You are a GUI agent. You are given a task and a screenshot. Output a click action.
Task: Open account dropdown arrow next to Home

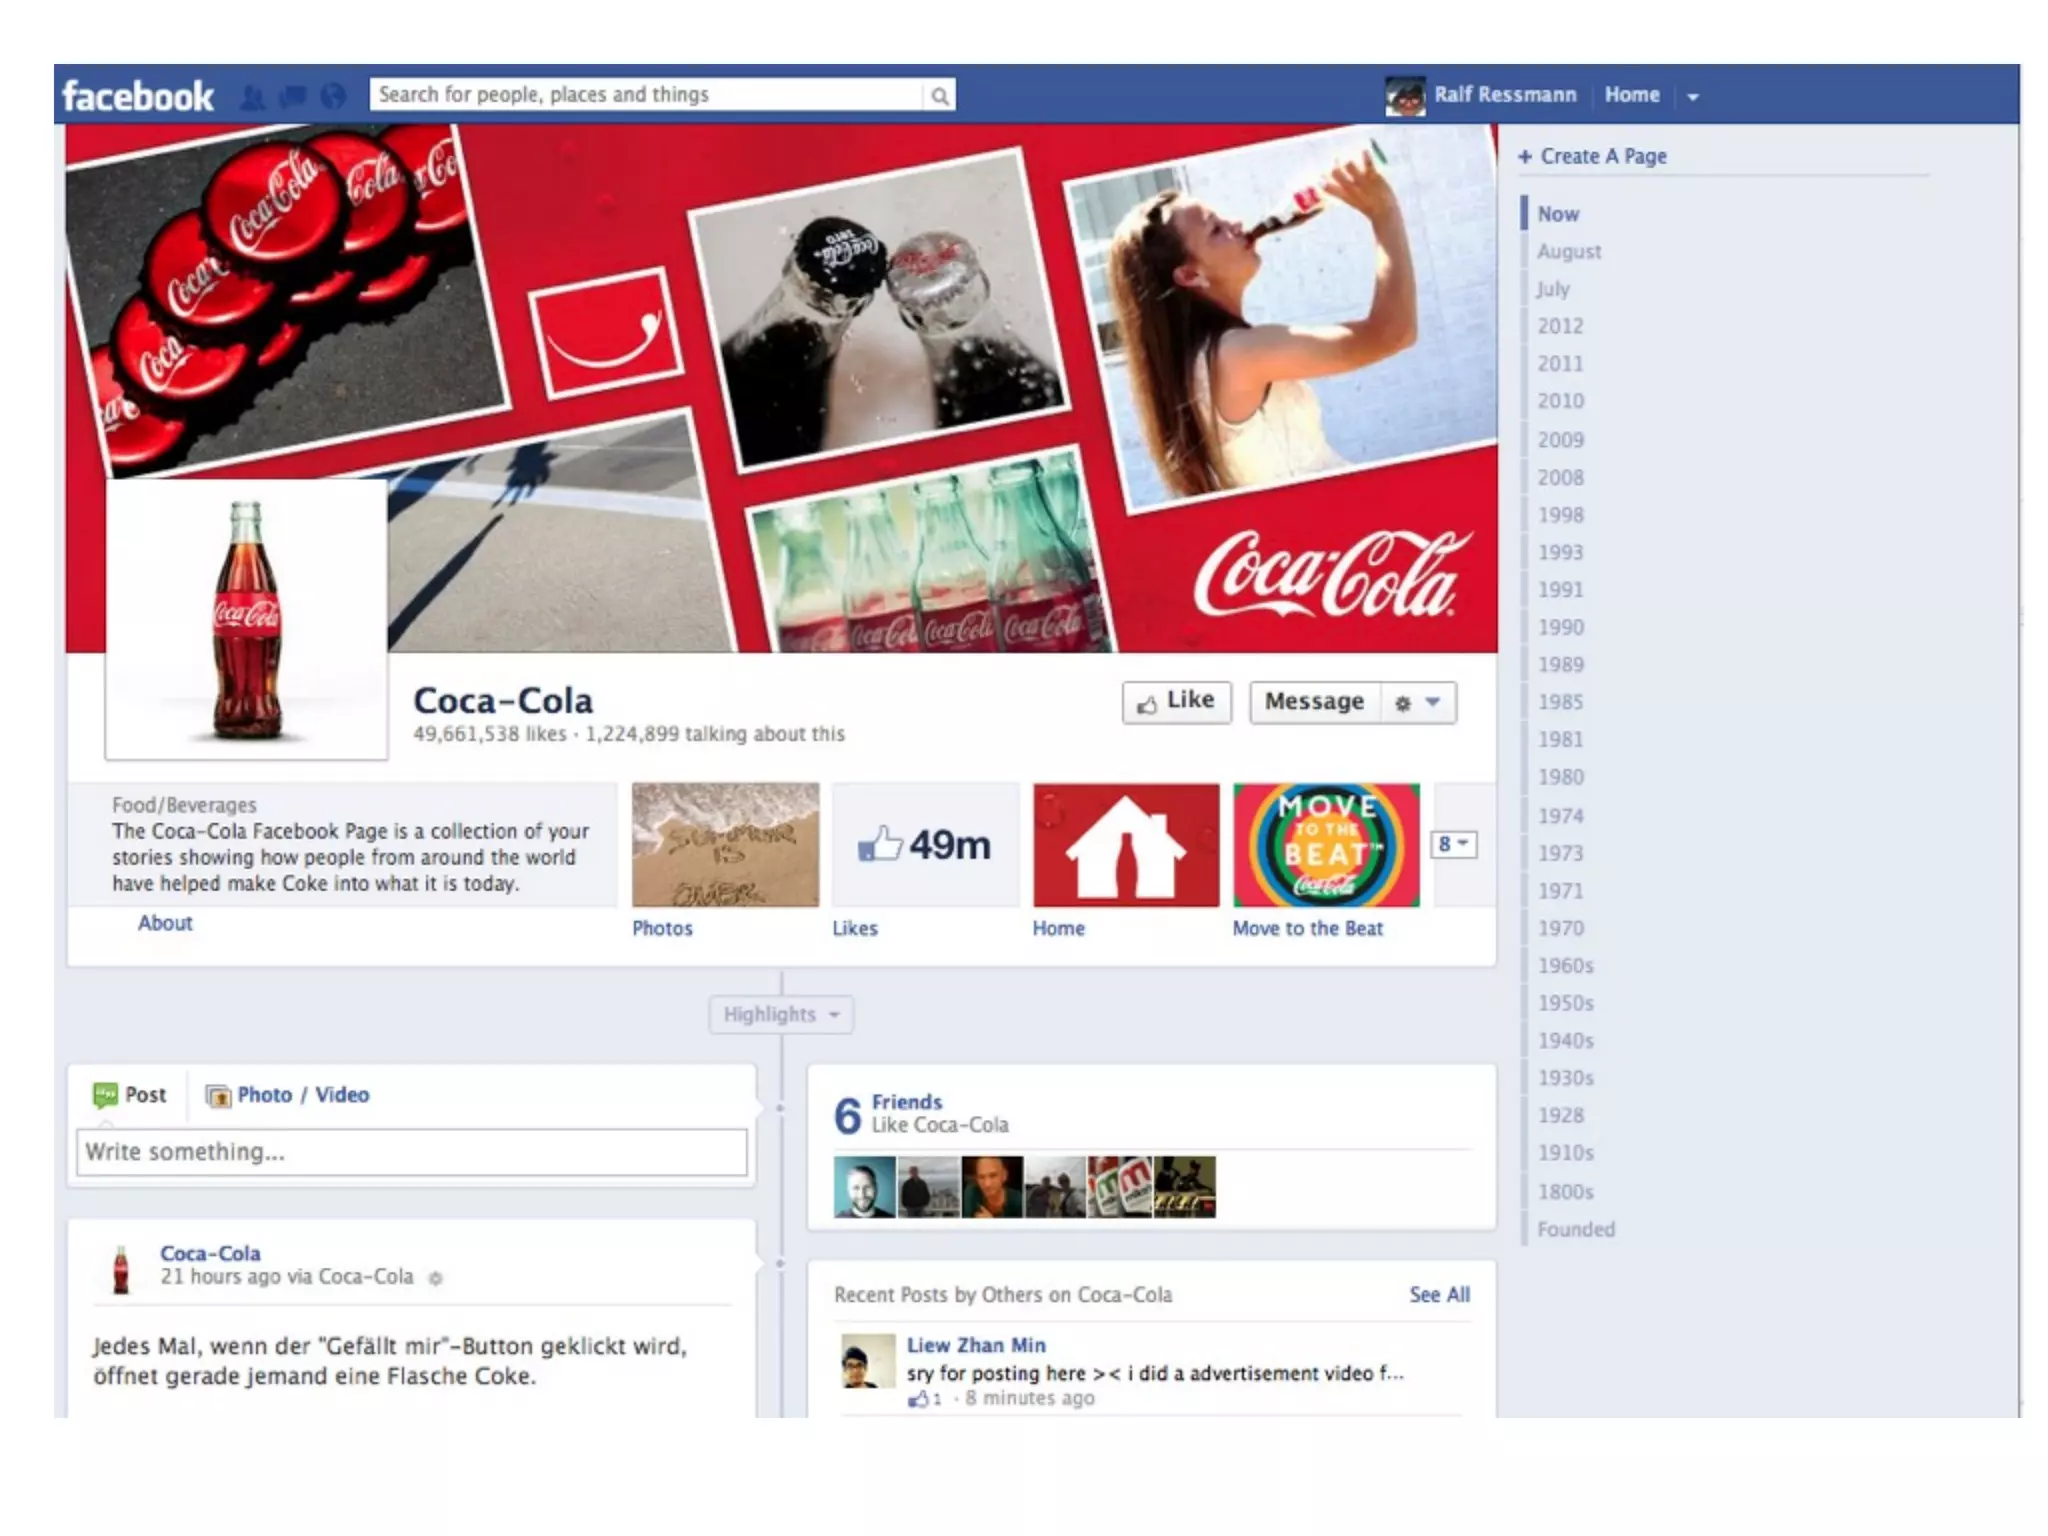pos(1693,97)
